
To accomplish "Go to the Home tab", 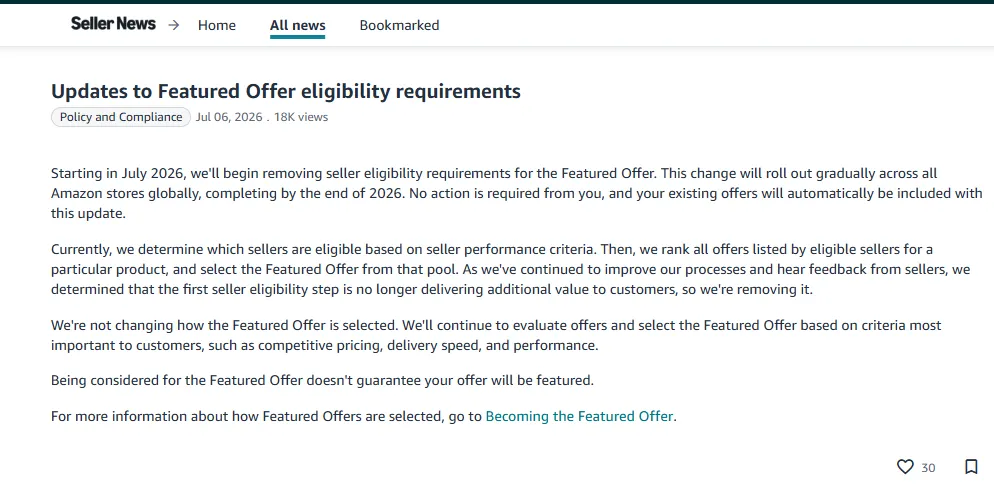I will [x=217, y=25].
